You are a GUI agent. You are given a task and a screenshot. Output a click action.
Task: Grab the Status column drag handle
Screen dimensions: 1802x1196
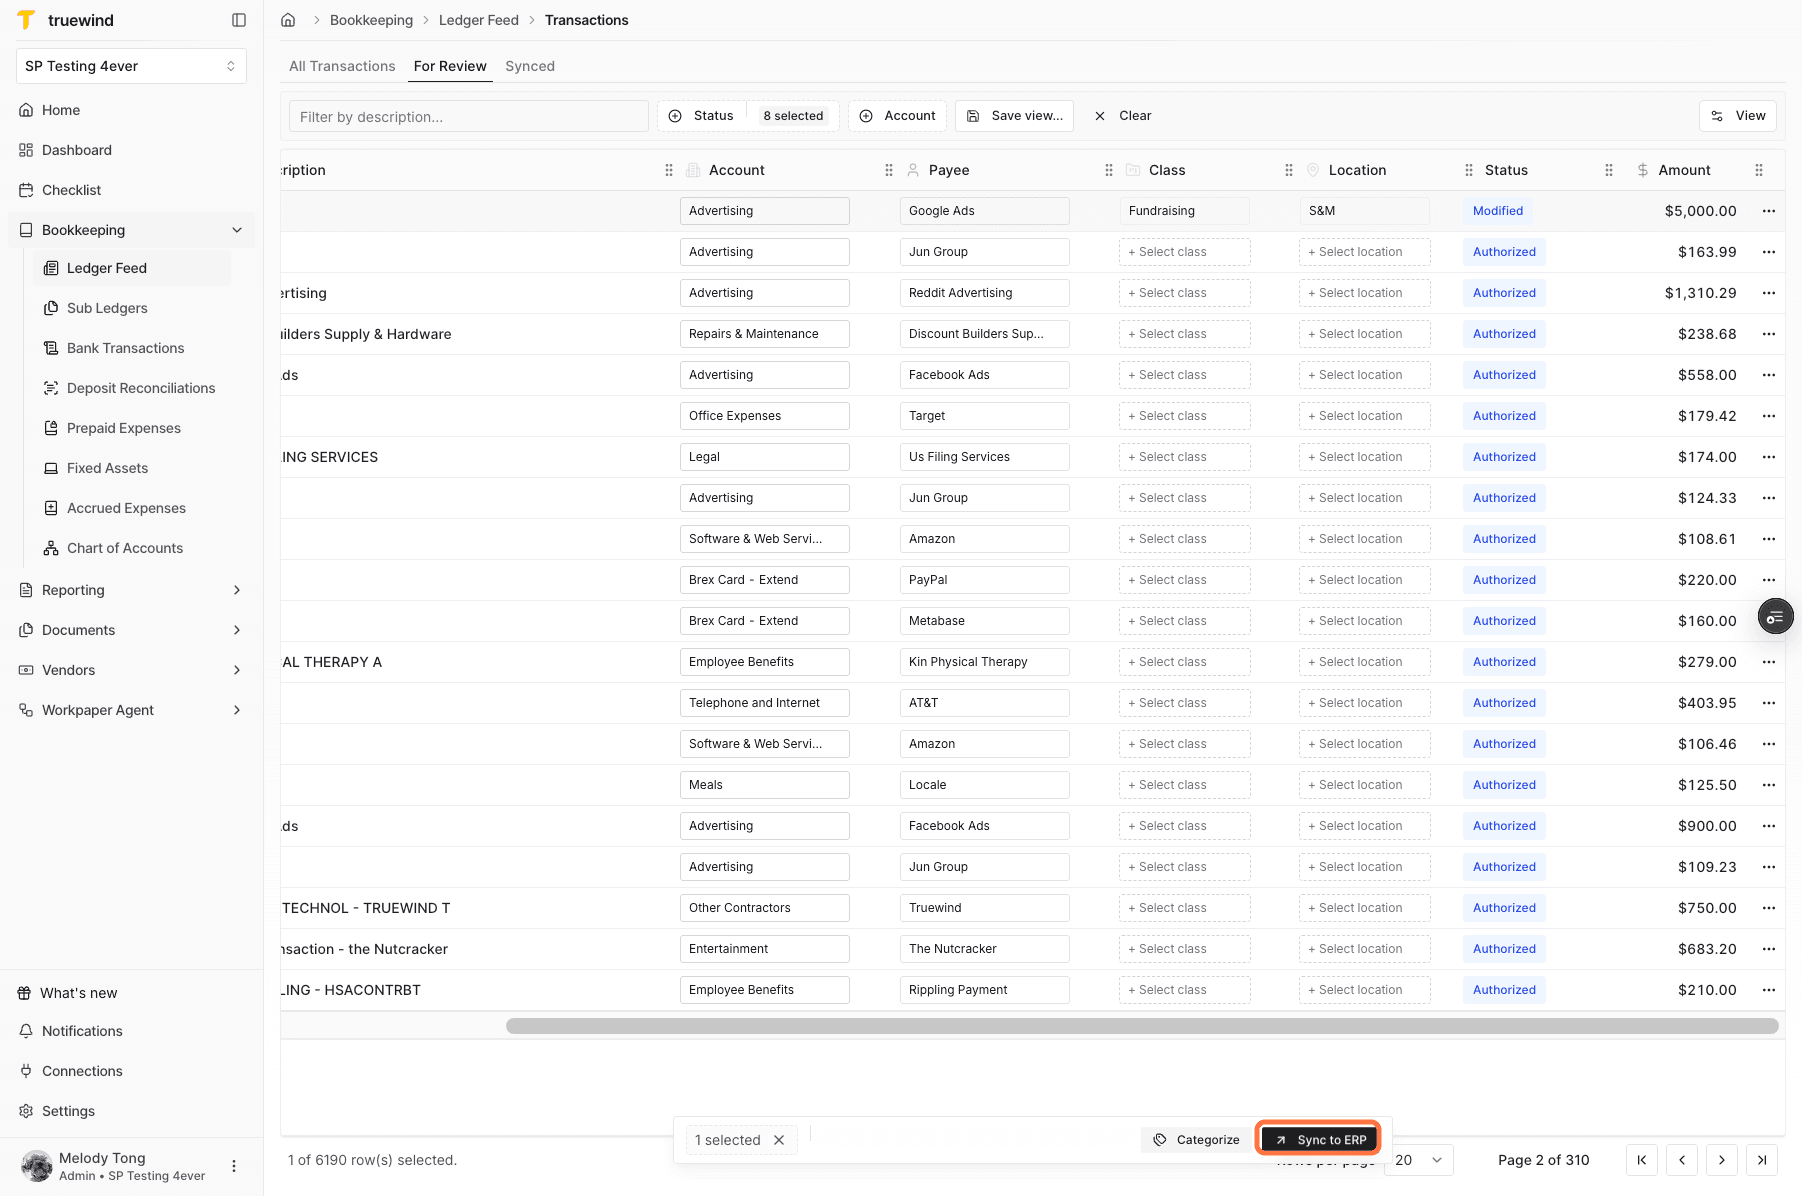tap(1609, 170)
